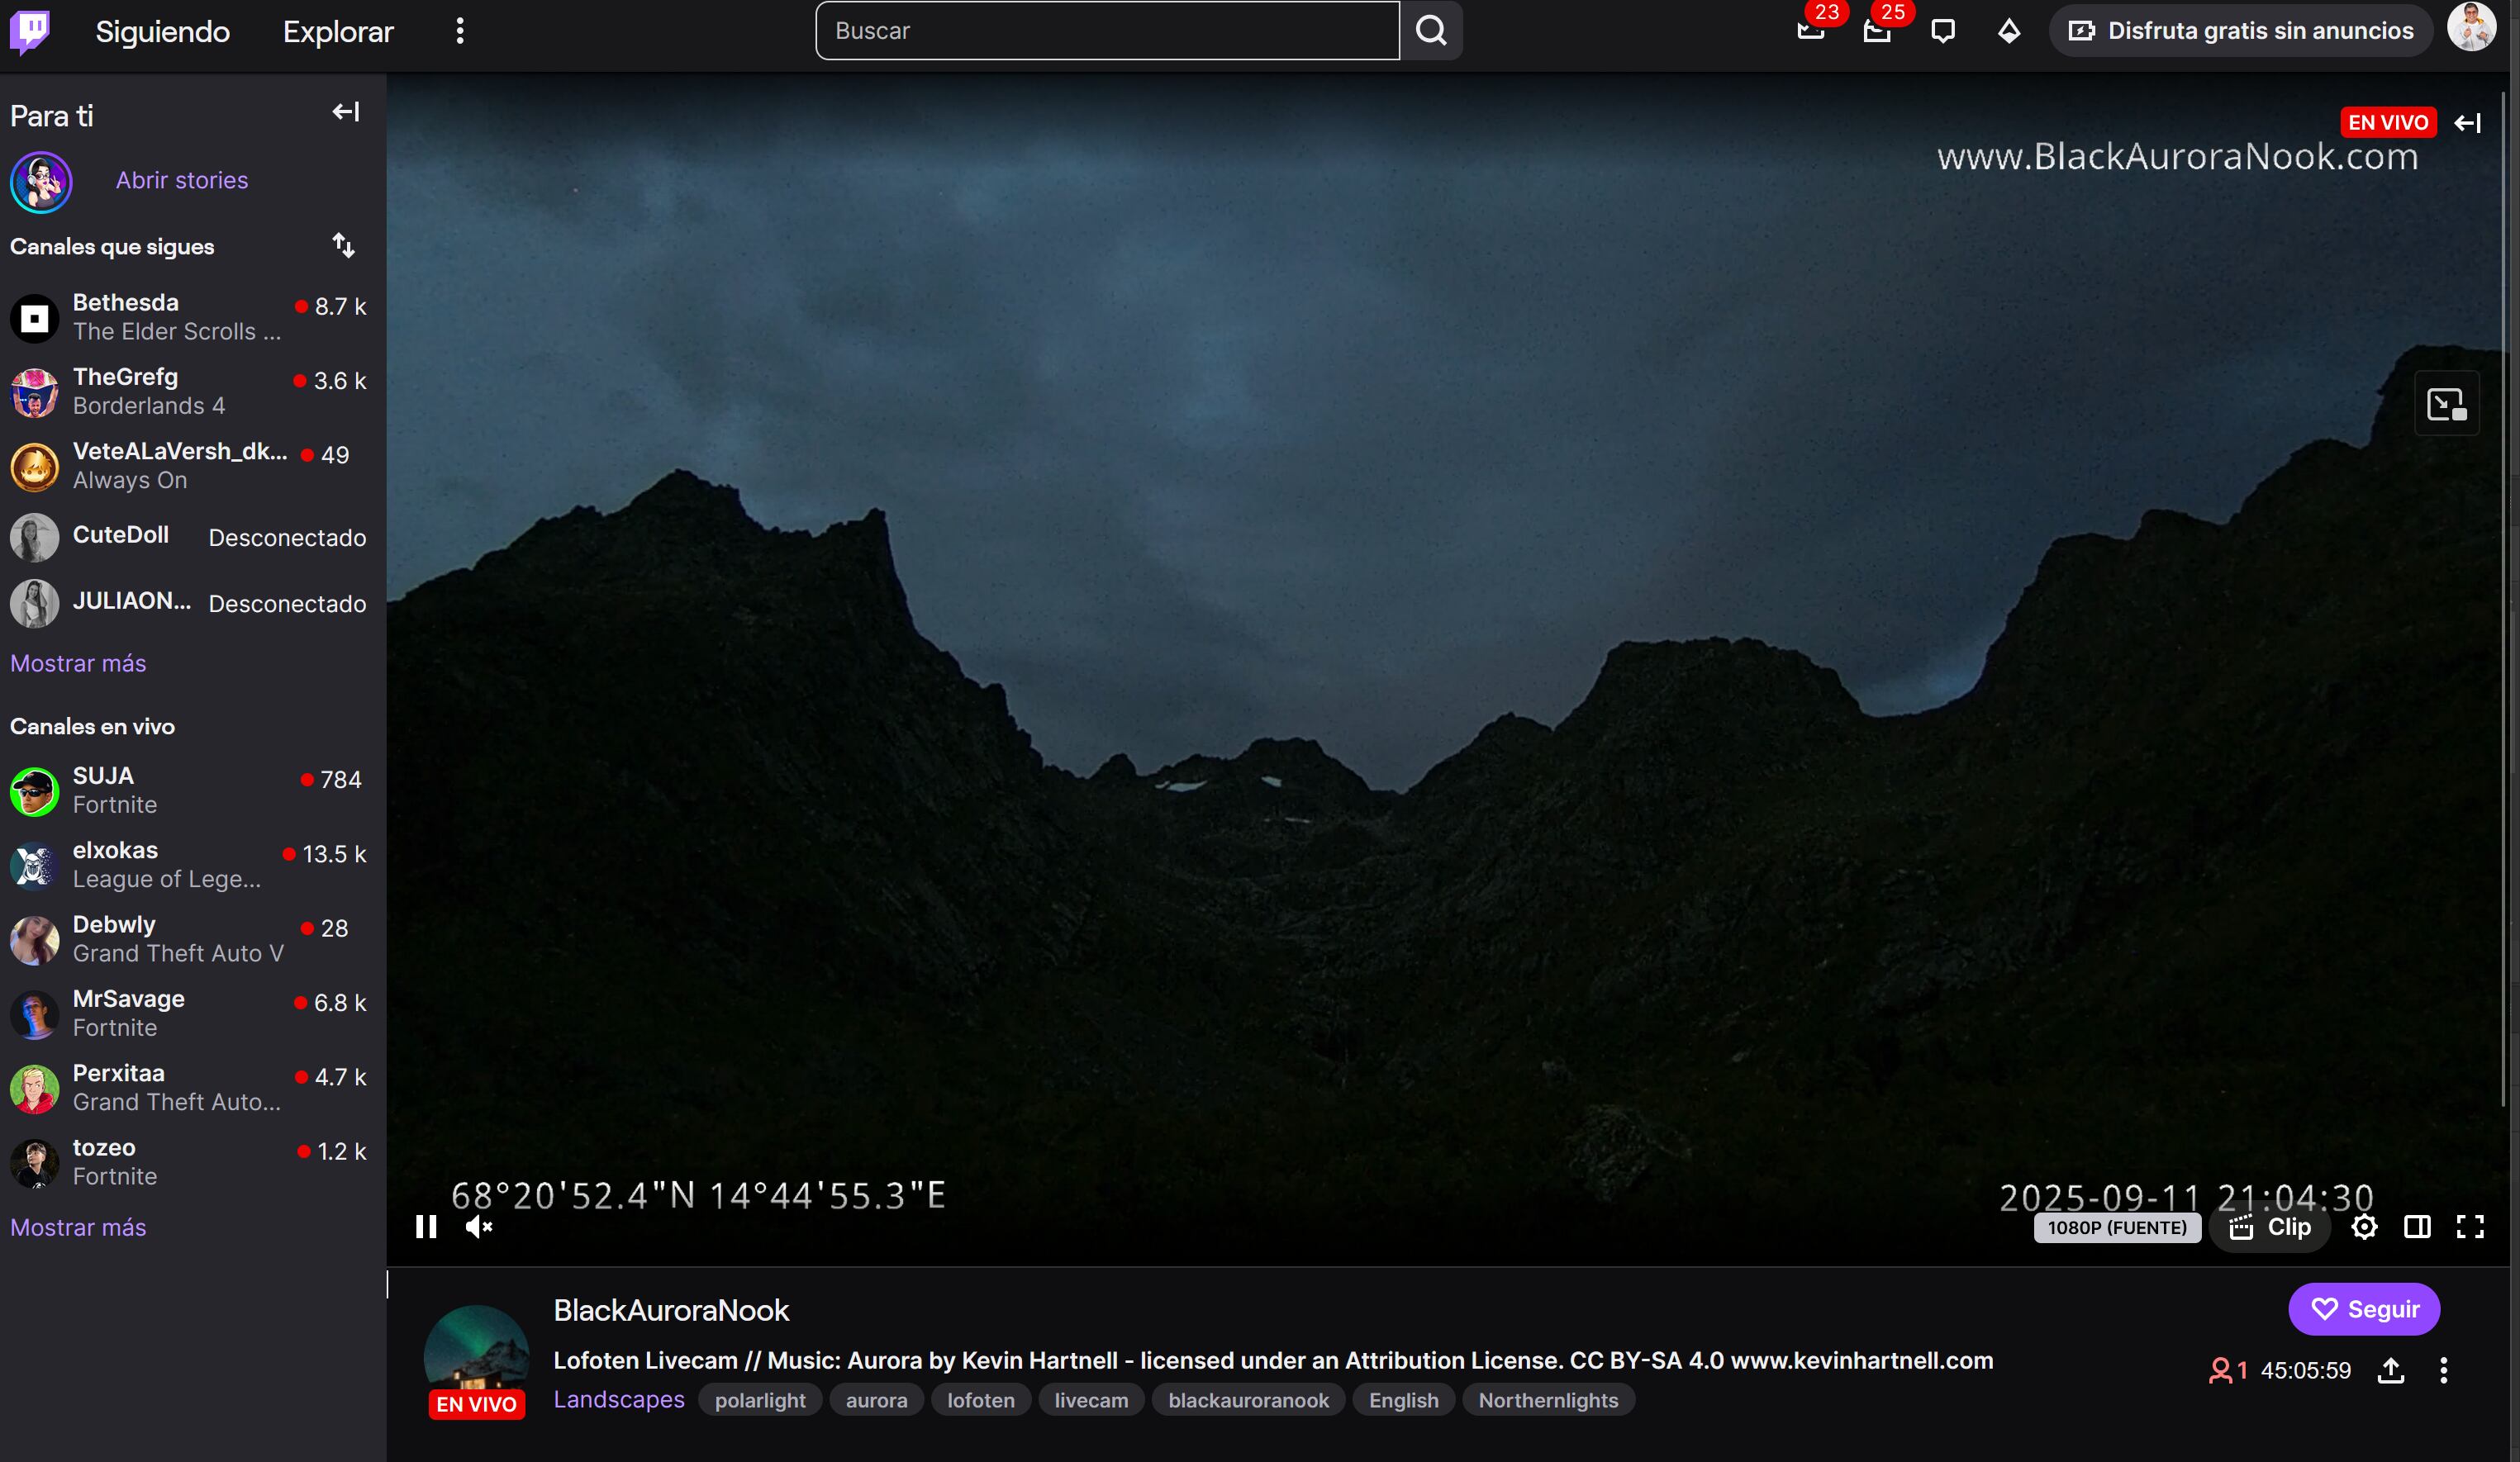Viewport: 2520px width, 1462px height.
Task: Open the three-dot menu in top navigation
Action: pyautogui.click(x=460, y=31)
